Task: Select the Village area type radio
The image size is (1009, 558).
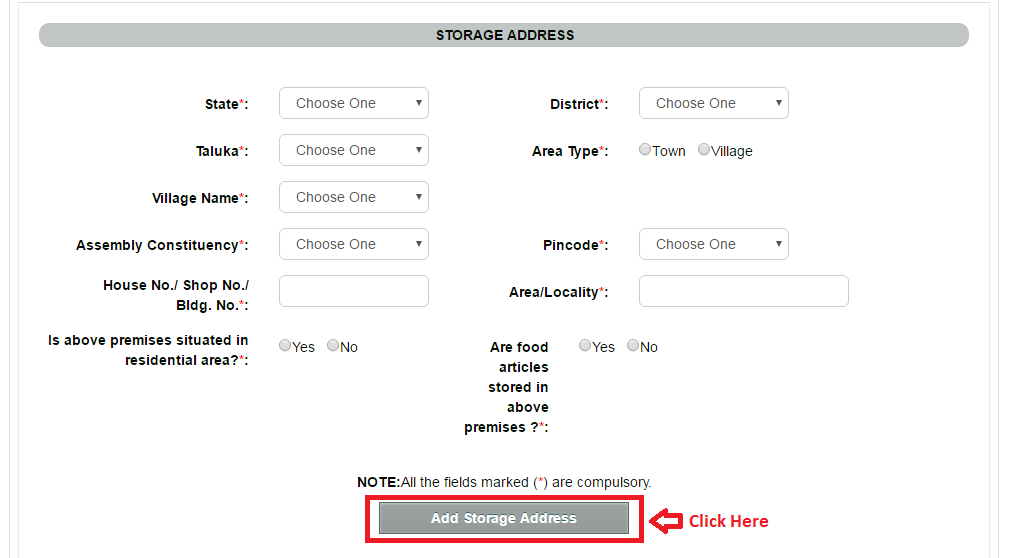Action: click(x=703, y=149)
